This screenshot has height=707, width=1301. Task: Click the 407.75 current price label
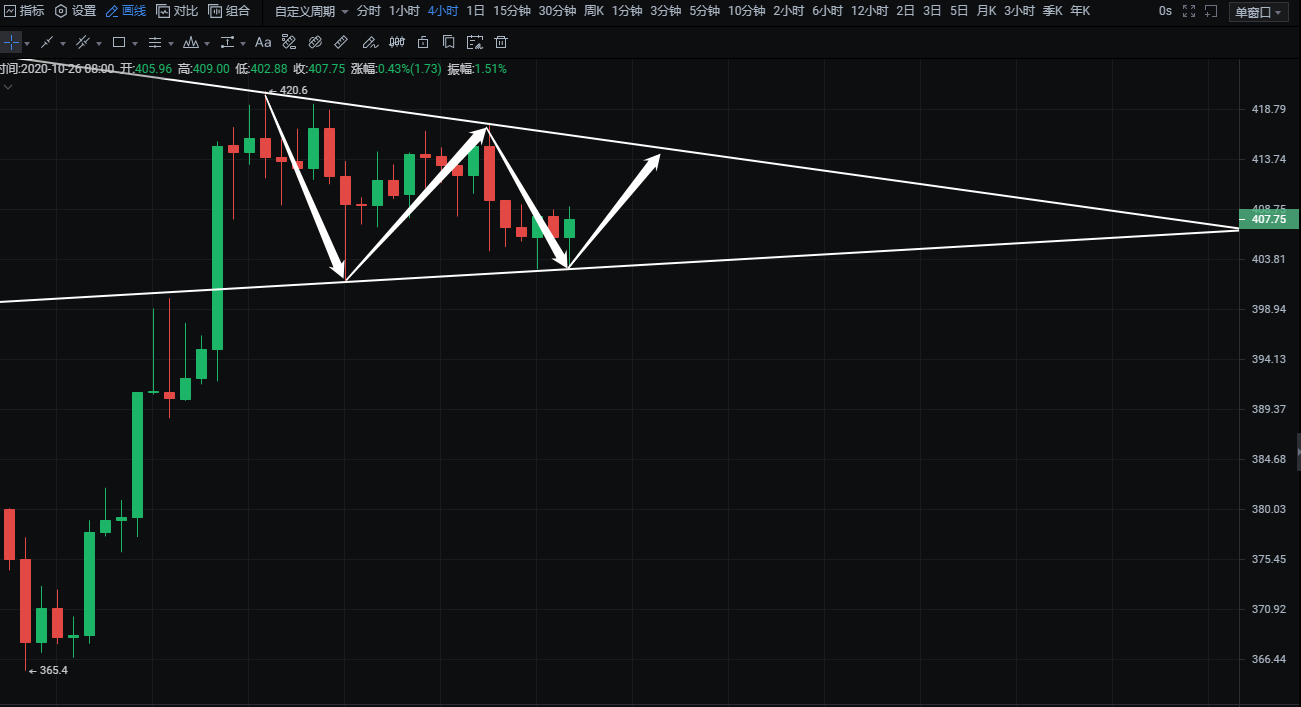click(x=1268, y=219)
